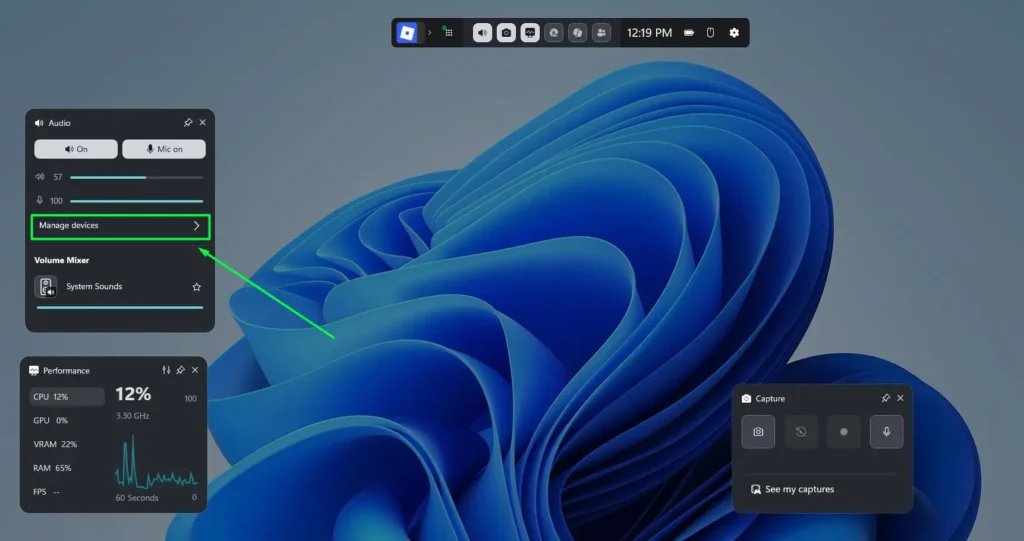Open the Copilot widget icon in top bar

click(x=577, y=33)
